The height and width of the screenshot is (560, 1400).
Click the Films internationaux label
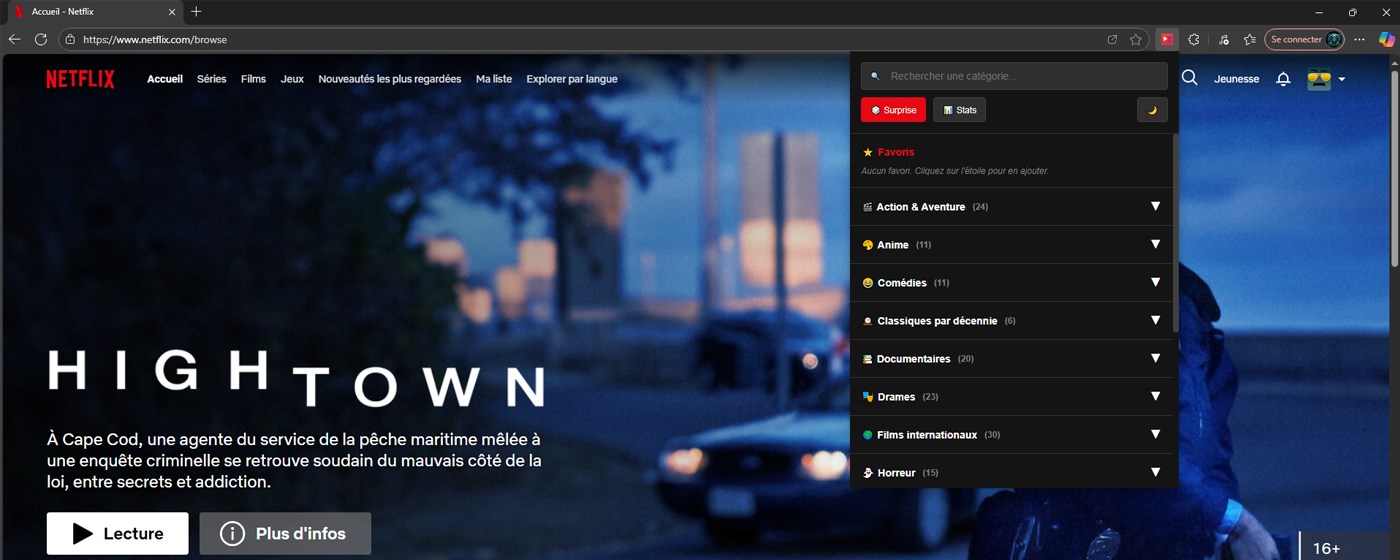(x=927, y=435)
